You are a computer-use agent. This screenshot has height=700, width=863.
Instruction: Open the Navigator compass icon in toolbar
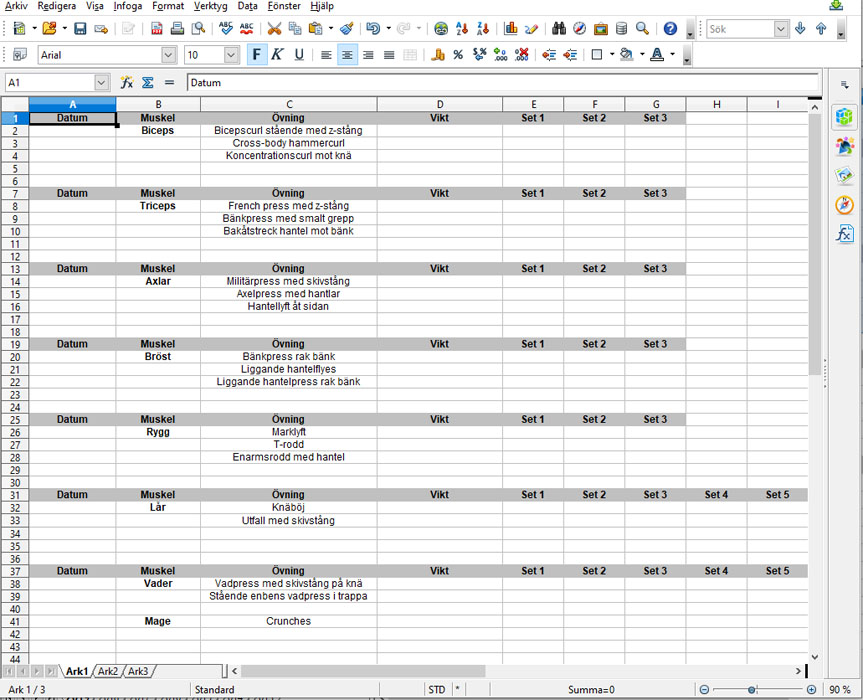click(580, 29)
